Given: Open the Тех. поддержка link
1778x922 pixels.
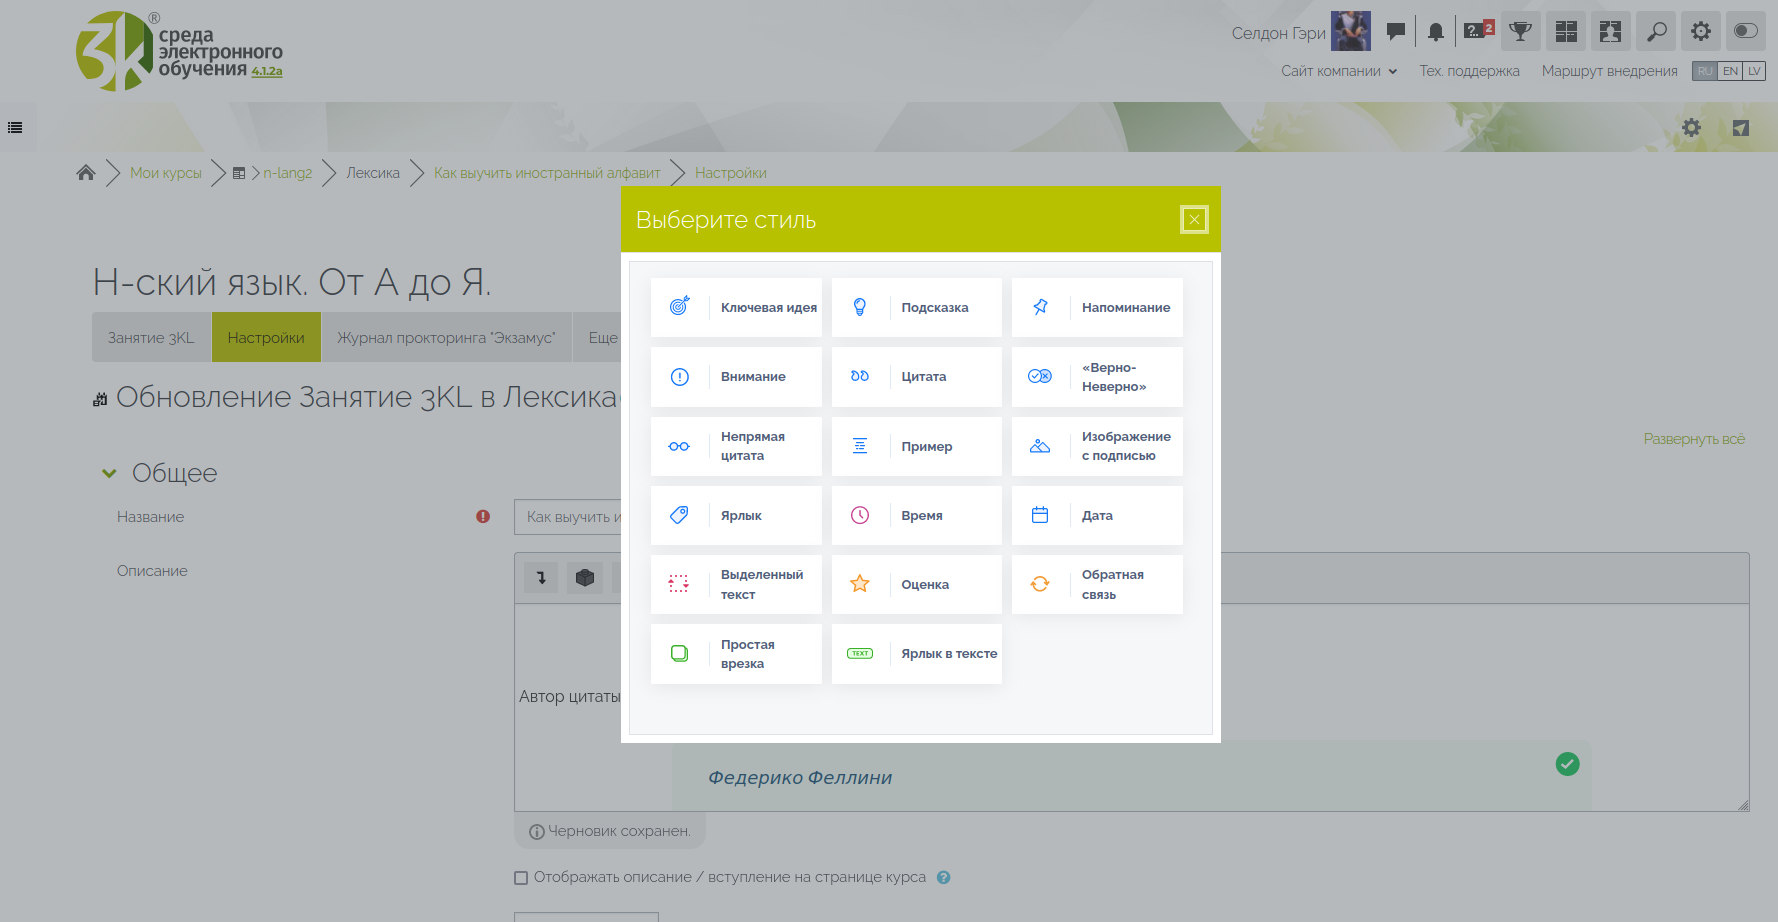Looking at the screenshot, I should pyautogui.click(x=1469, y=71).
